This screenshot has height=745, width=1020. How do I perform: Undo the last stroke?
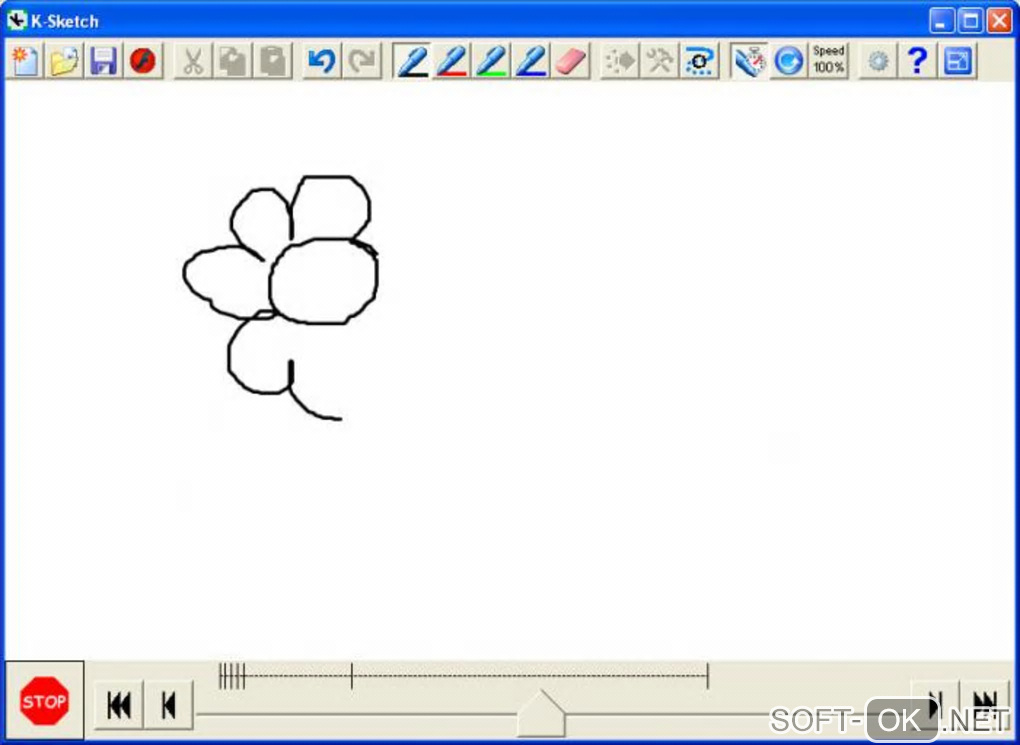point(321,62)
